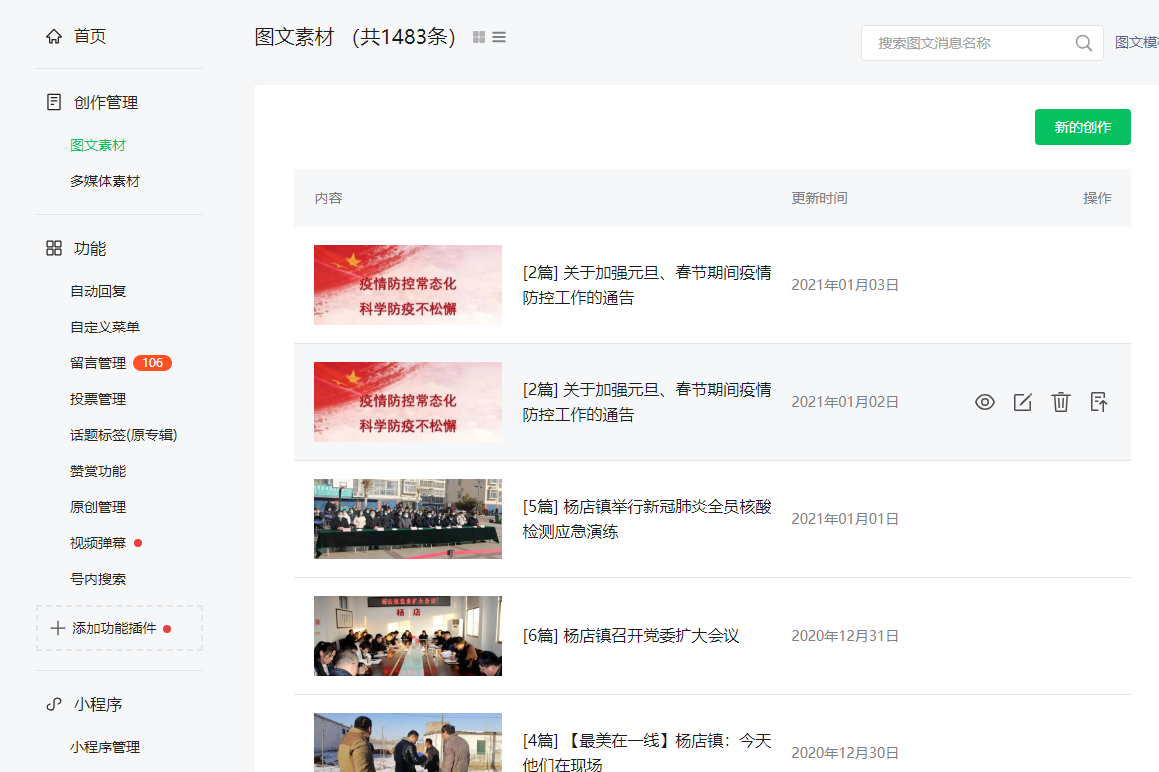
Task: Select 图文素材 in the sidebar
Action: (x=98, y=145)
